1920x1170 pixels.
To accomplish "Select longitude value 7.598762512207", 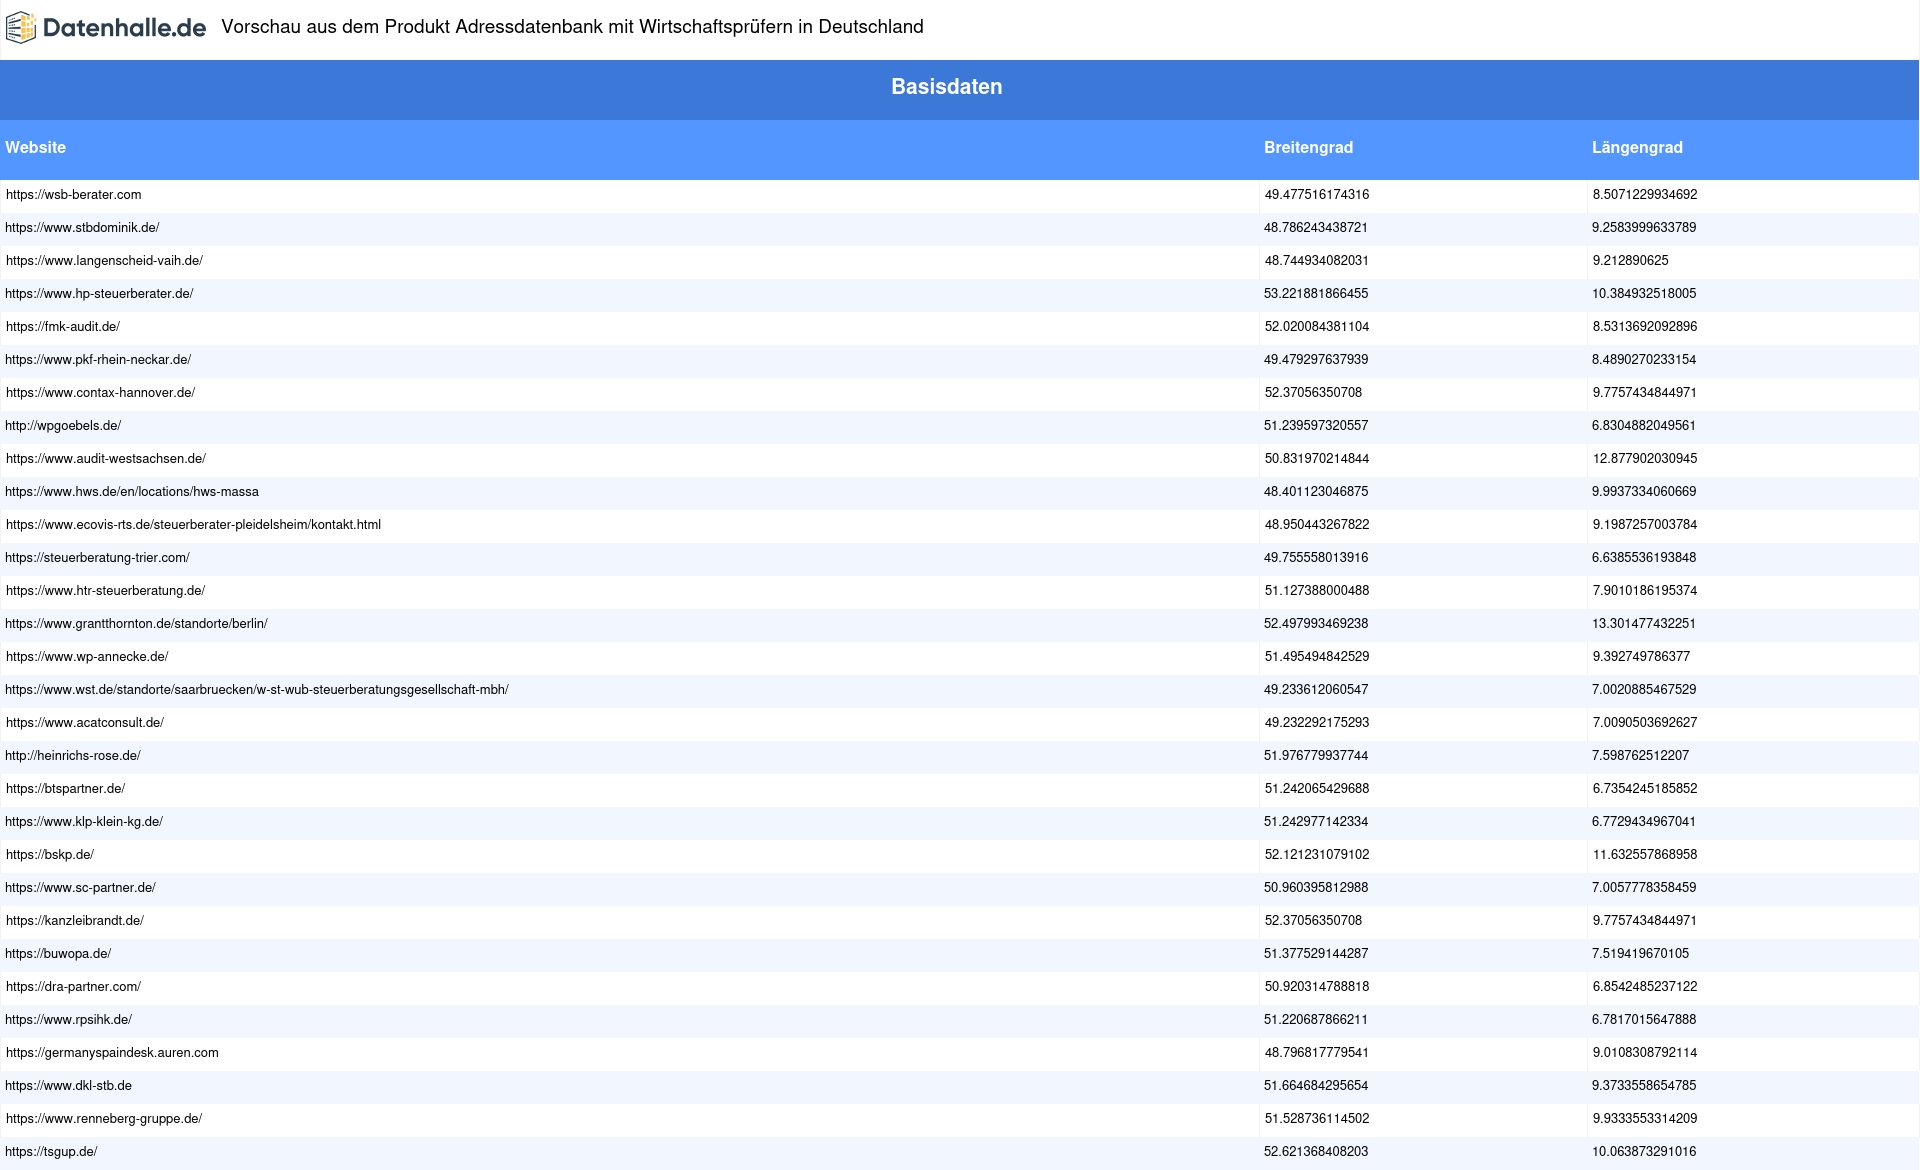I will (x=1641, y=756).
